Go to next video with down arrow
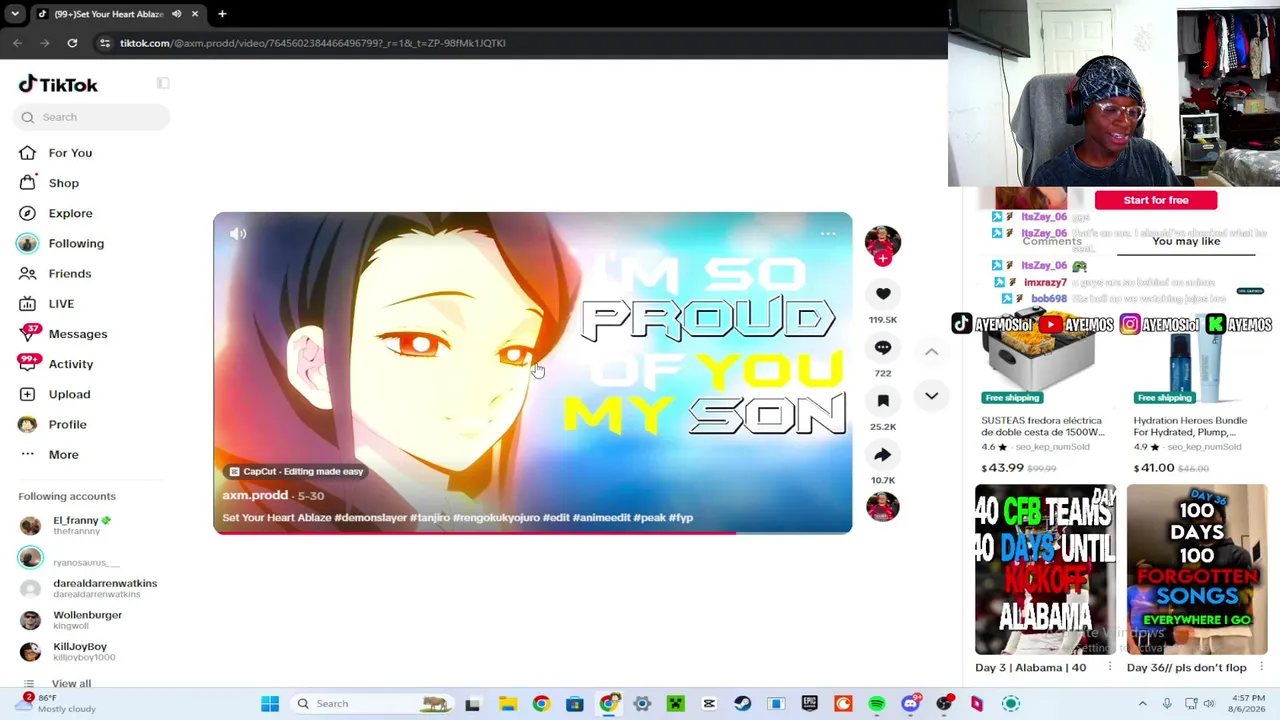 click(931, 396)
